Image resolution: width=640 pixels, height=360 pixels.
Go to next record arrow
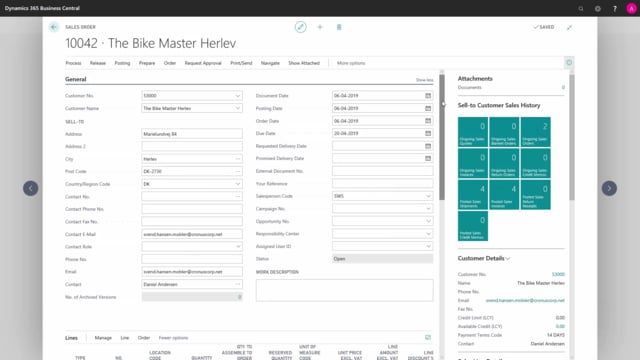pyautogui.click(x=609, y=188)
